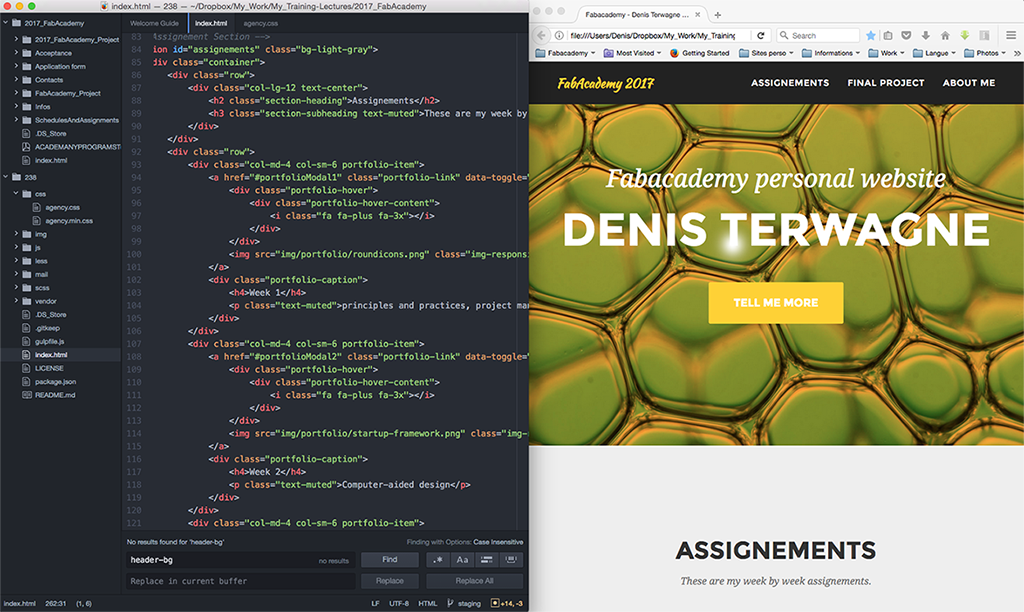Select the .DS_Store file in 238 folder
This screenshot has width=1024, height=612.
[50, 315]
